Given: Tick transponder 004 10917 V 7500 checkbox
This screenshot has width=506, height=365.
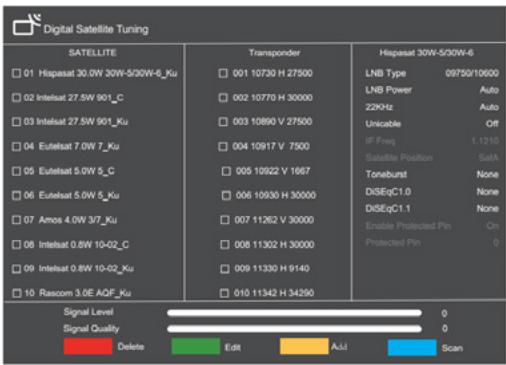Looking at the screenshot, I should (223, 146).
